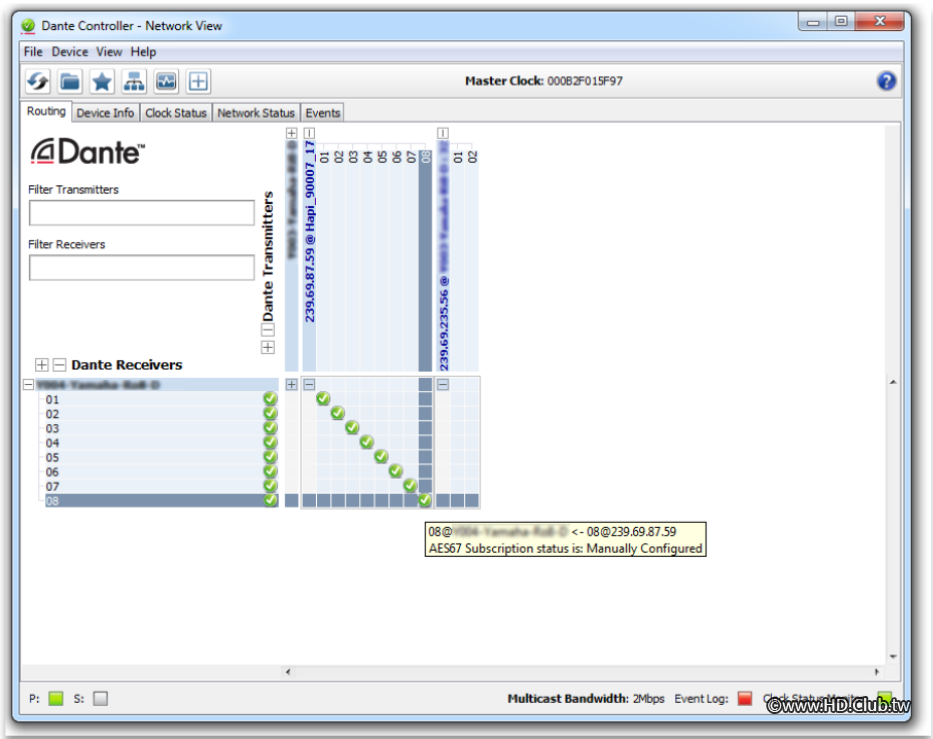Click the Filter Transmitters text field

pos(142,212)
